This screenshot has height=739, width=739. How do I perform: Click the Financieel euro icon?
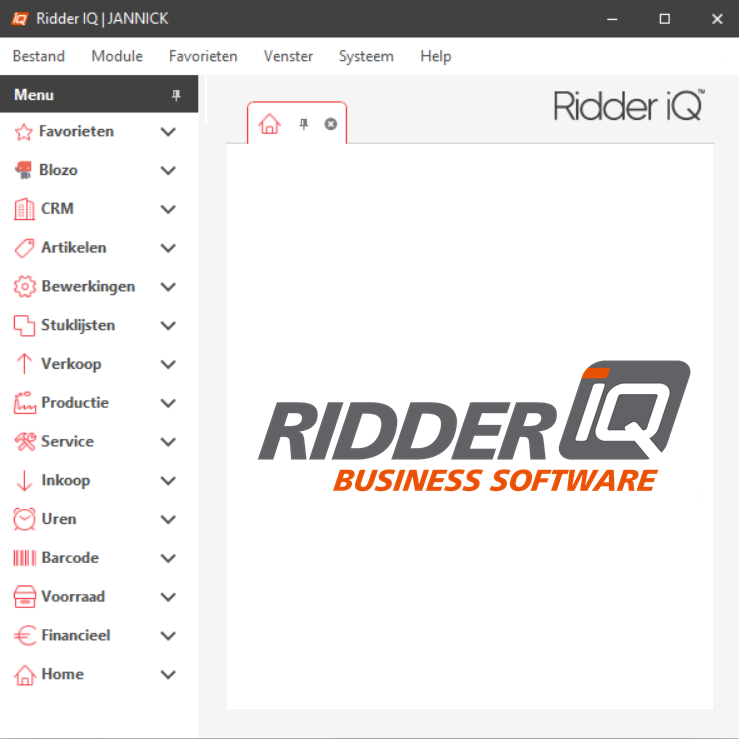coord(24,636)
